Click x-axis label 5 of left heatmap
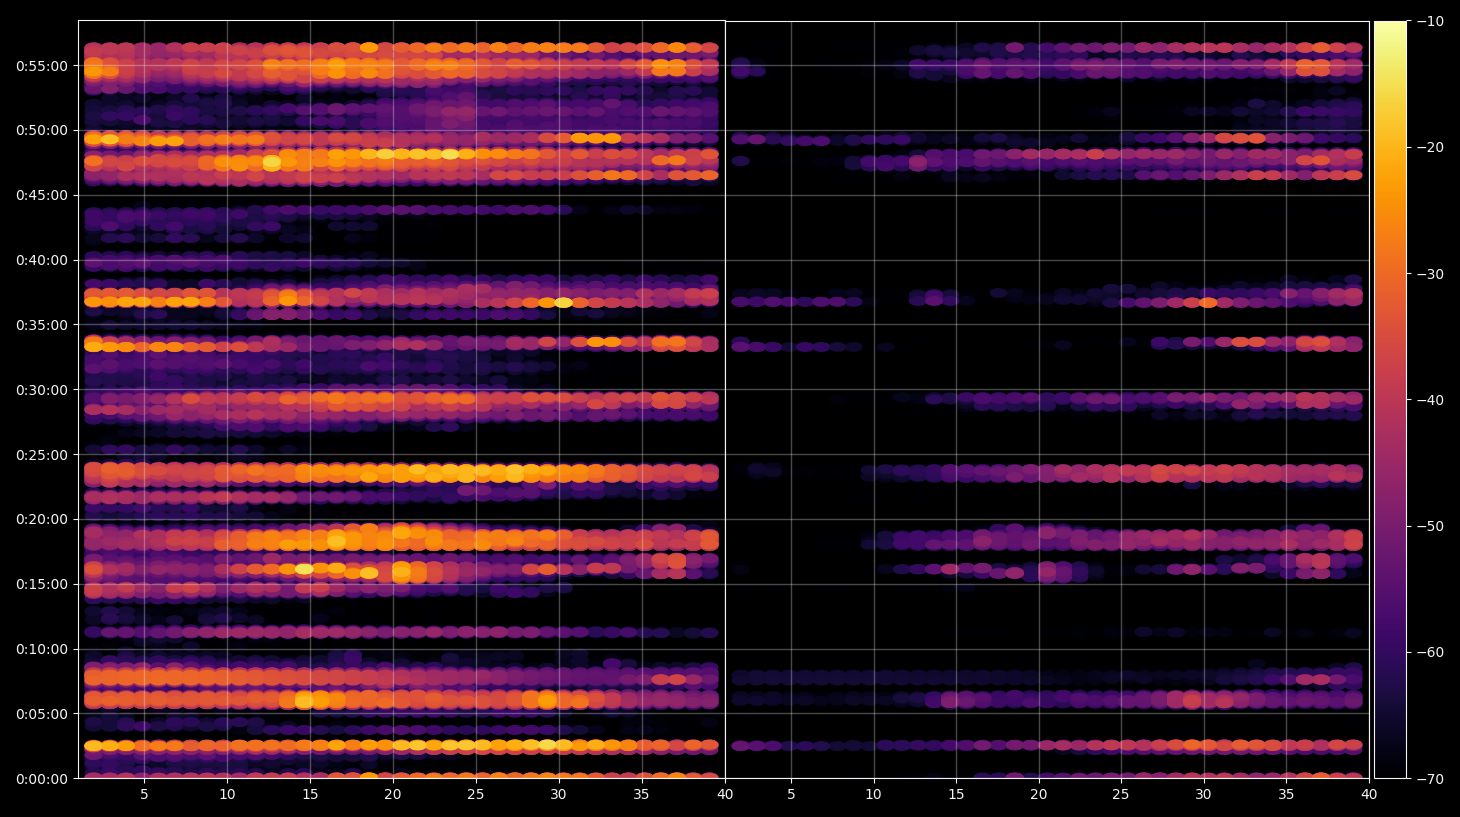Image resolution: width=1460 pixels, height=817 pixels. coord(144,795)
